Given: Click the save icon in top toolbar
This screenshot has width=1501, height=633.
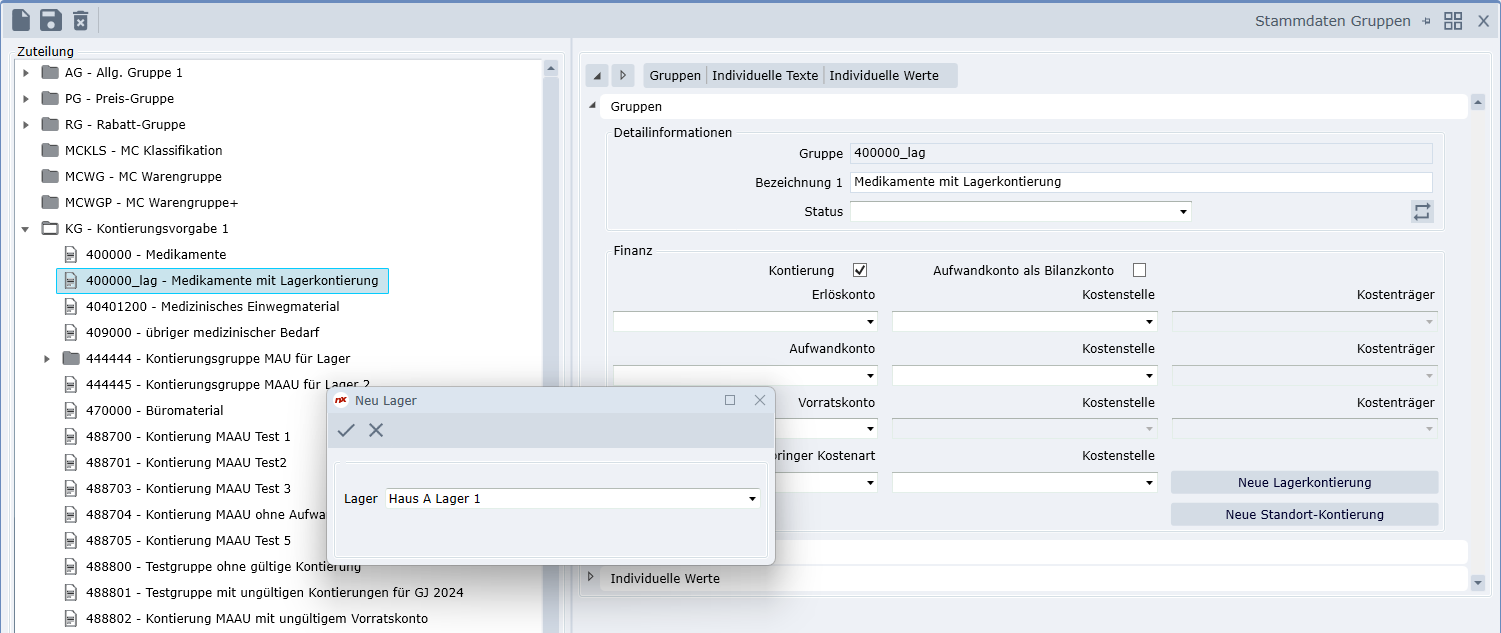Looking at the screenshot, I should click(51, 20).
